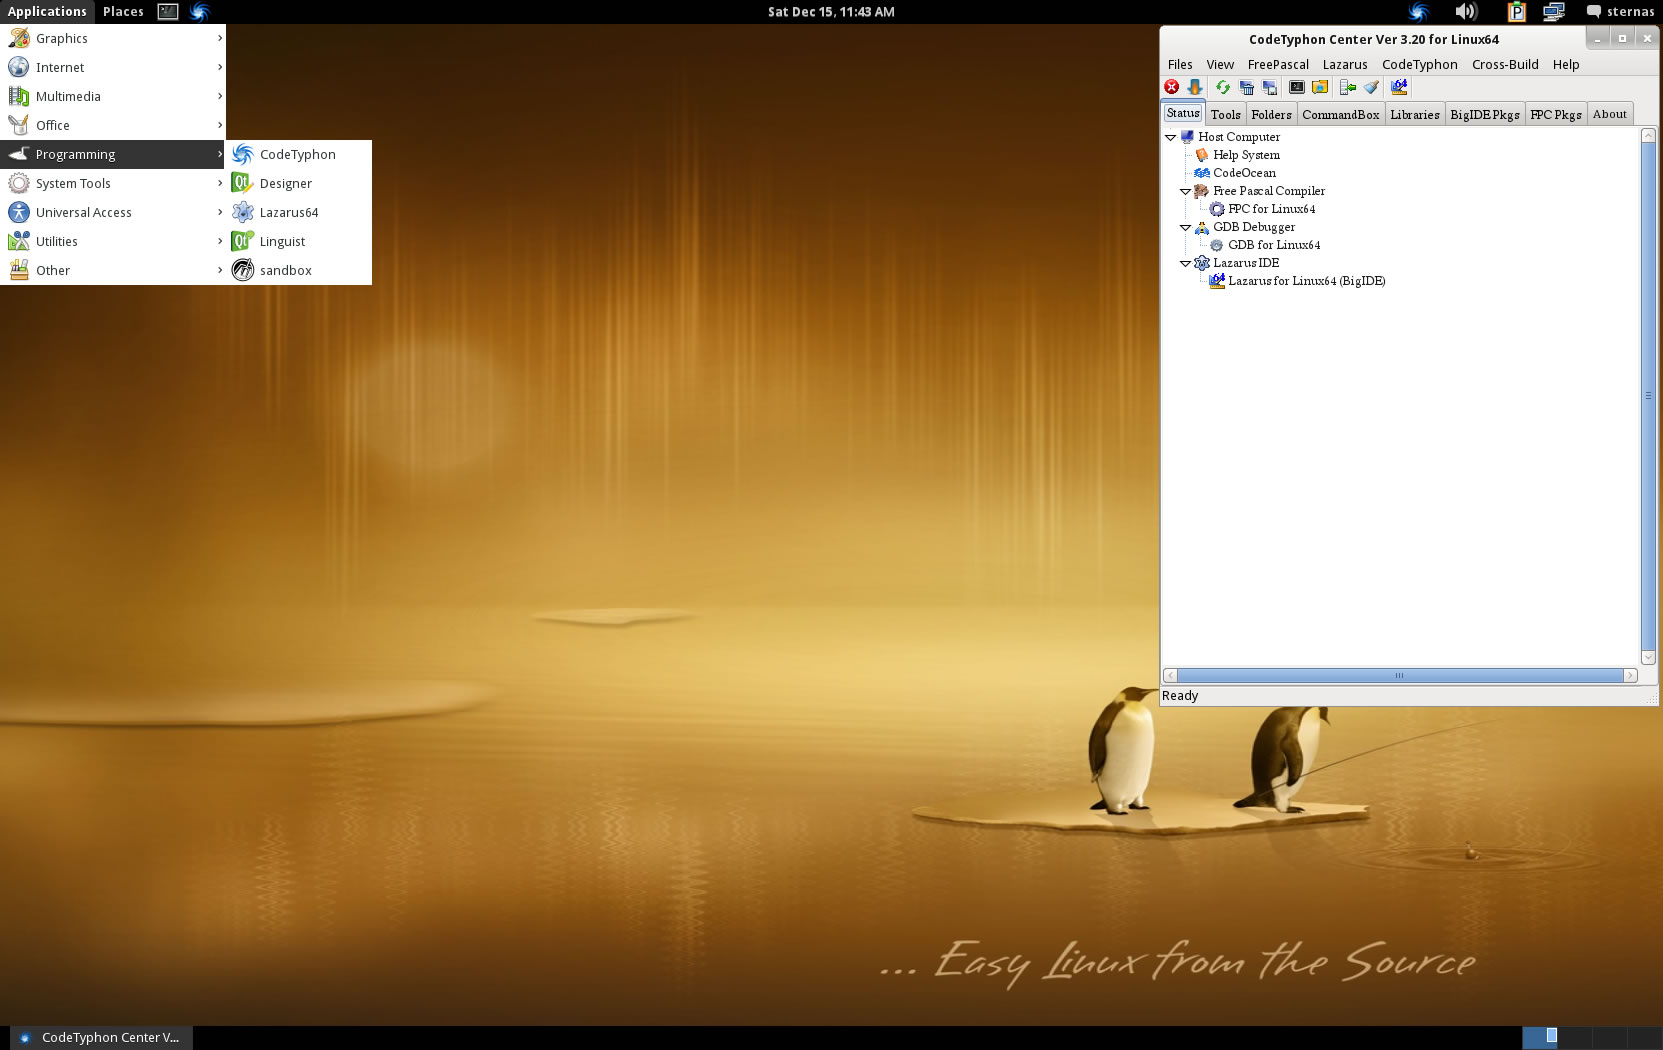The width and height of the screenshot is (1663, 1050).
Task: Open the Multimedia category submenu
Action: pos(113,96)
